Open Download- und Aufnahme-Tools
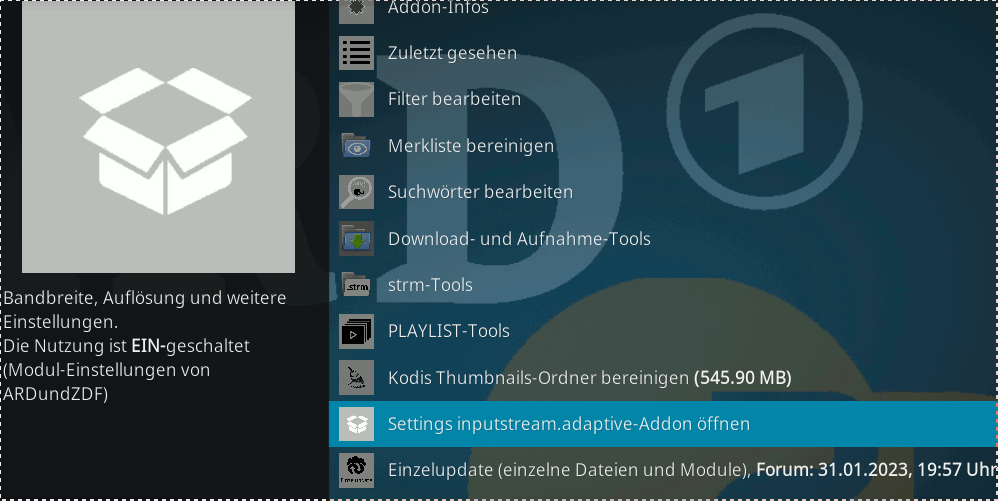The image size is (998, 501). coord(663,238)
